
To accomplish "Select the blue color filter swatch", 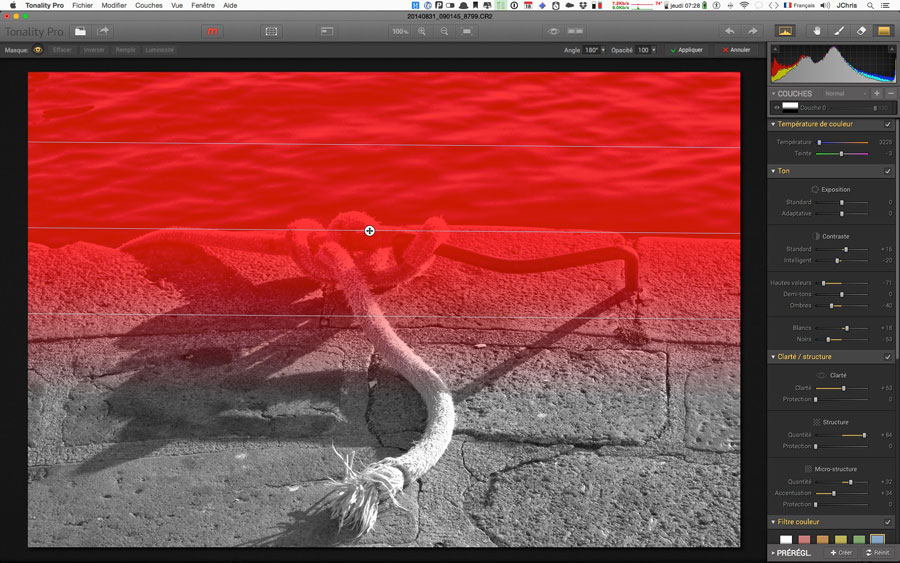I will click(x=877, y=540).
